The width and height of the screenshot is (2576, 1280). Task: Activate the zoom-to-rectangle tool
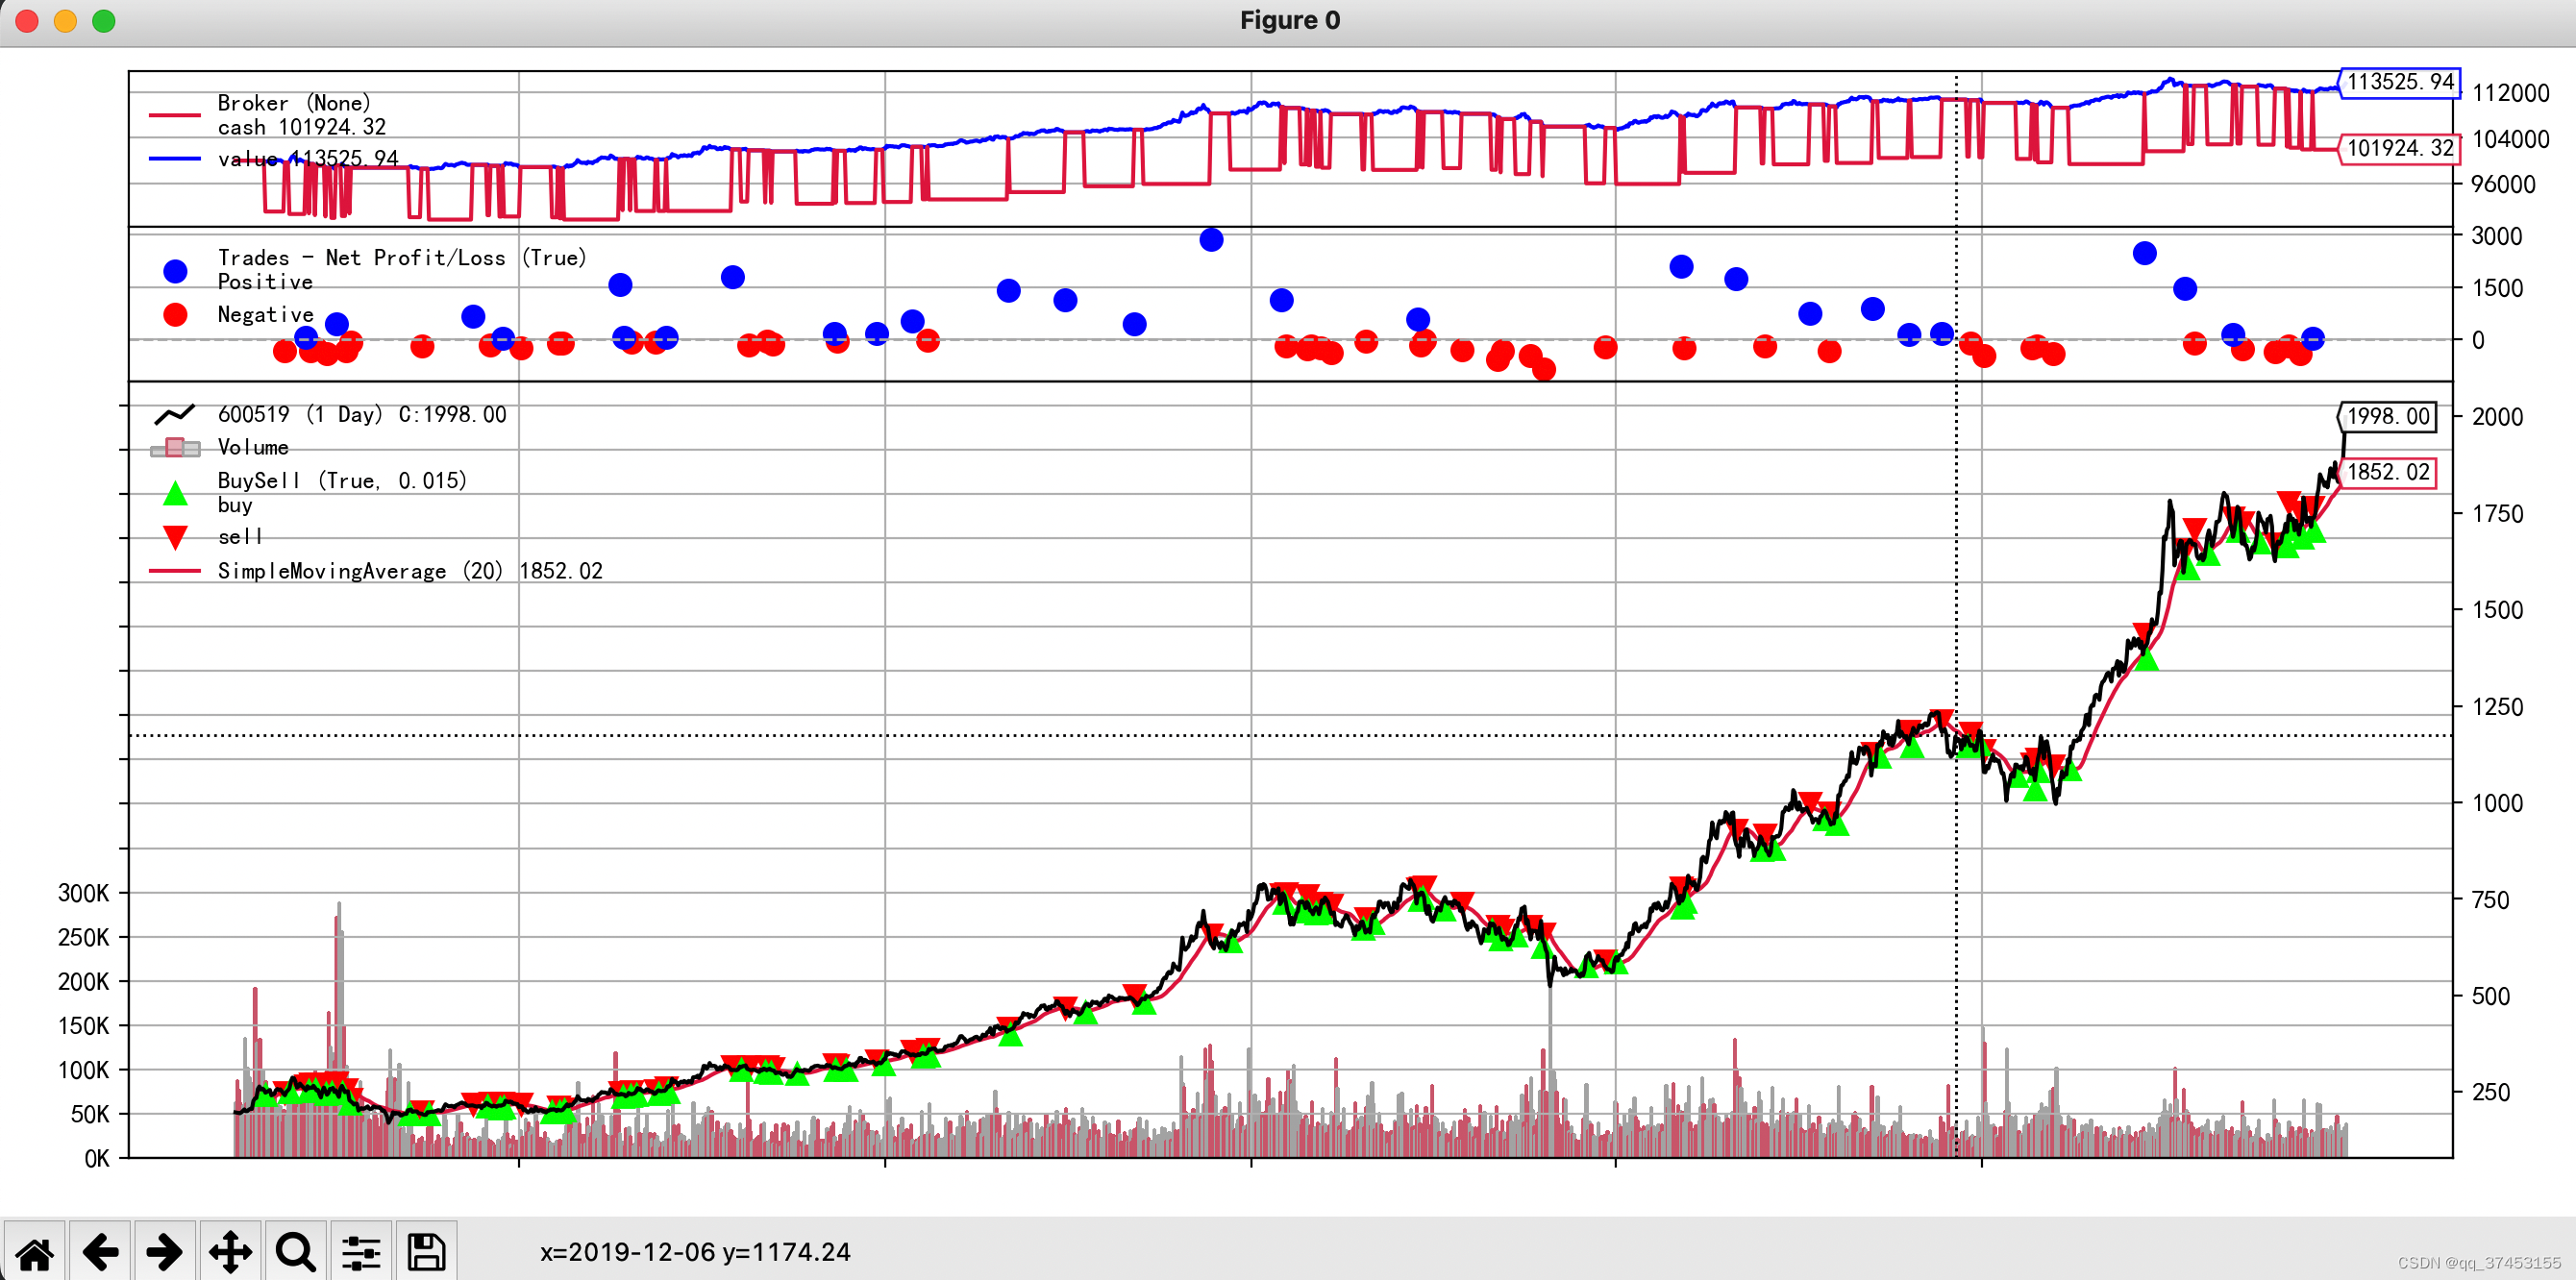tap(296, 1252)
